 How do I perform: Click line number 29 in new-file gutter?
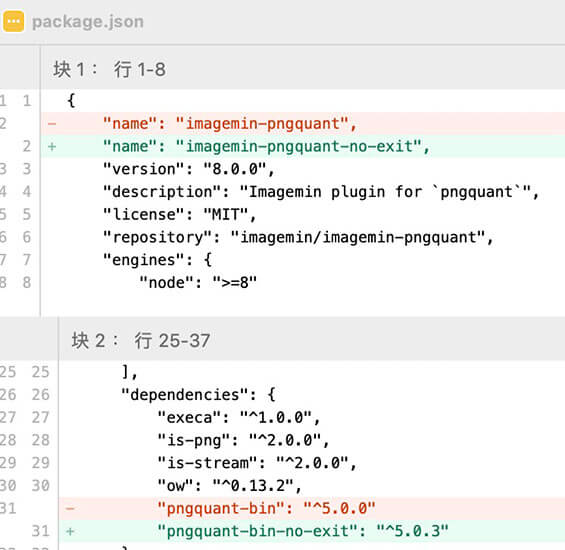click(x=40, y=463)
